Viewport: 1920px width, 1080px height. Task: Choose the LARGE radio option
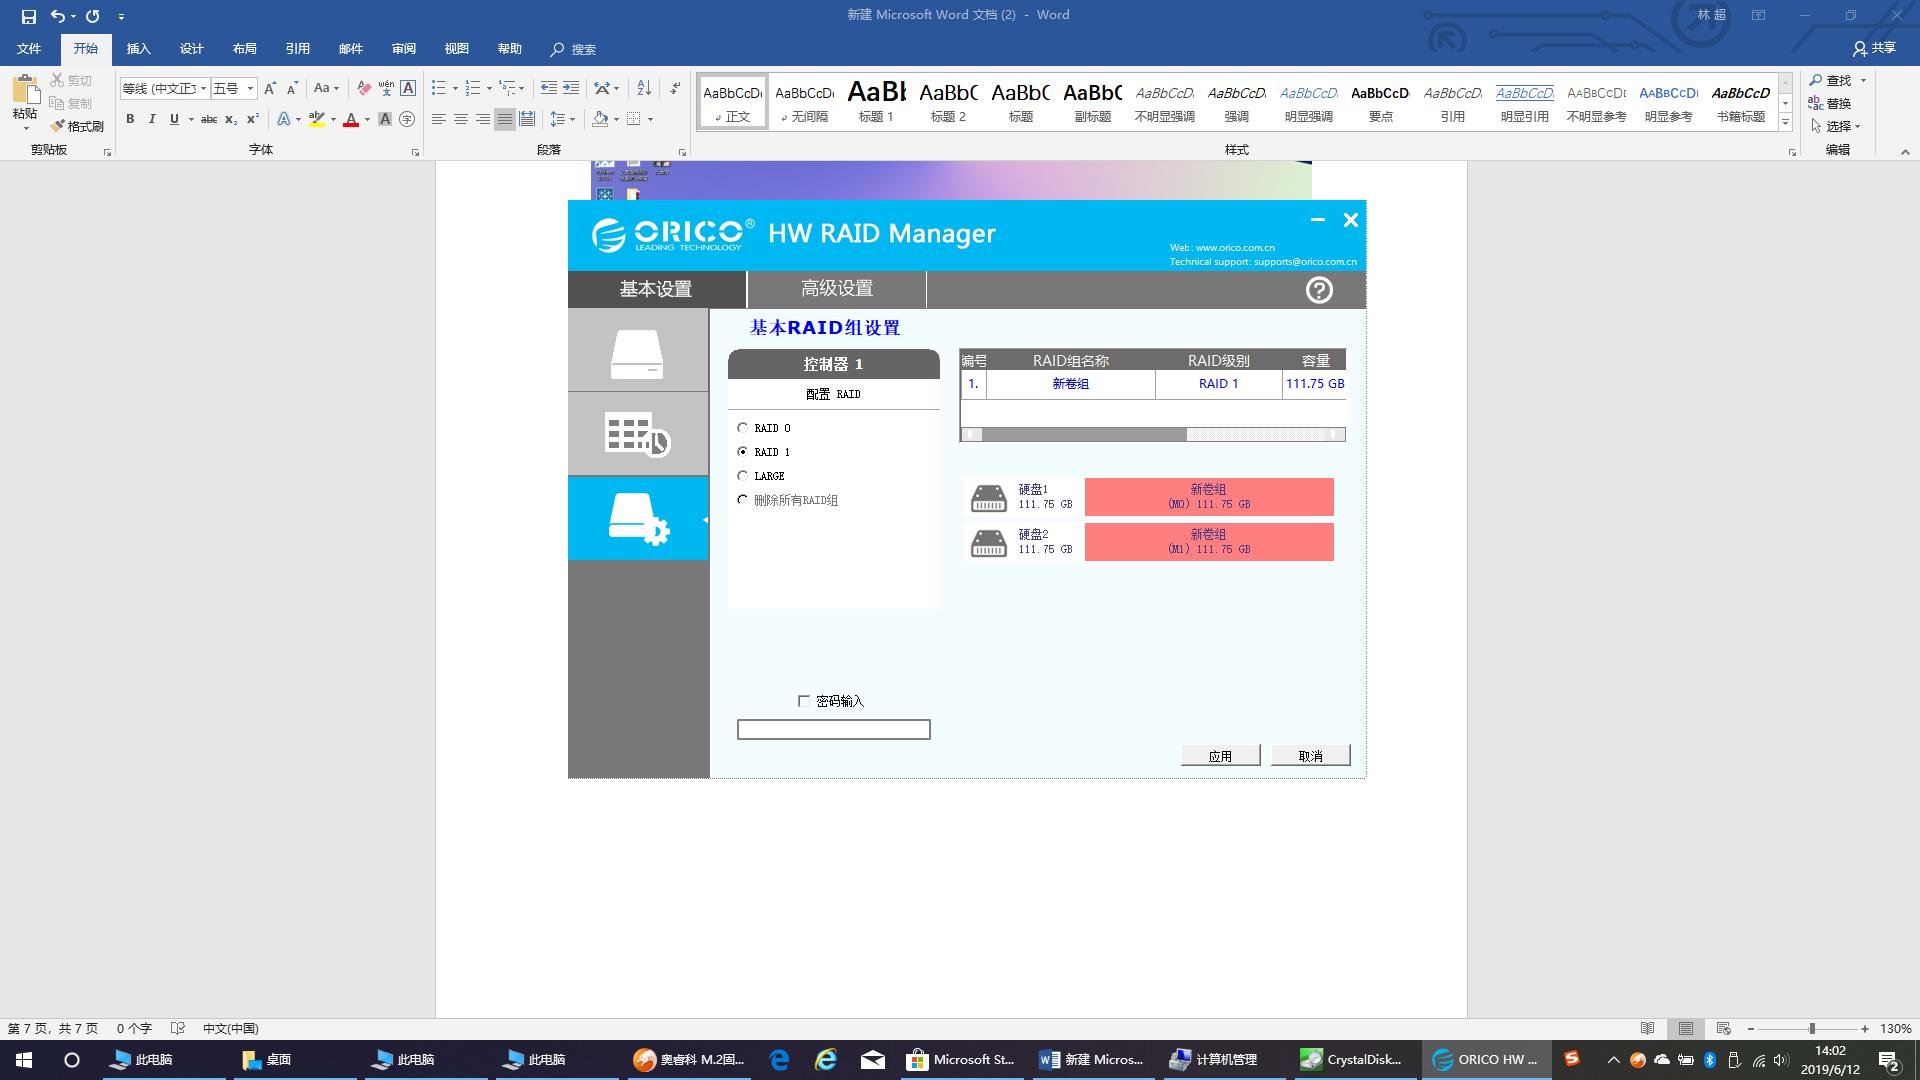pyautogui.click(x=743, y=476)
